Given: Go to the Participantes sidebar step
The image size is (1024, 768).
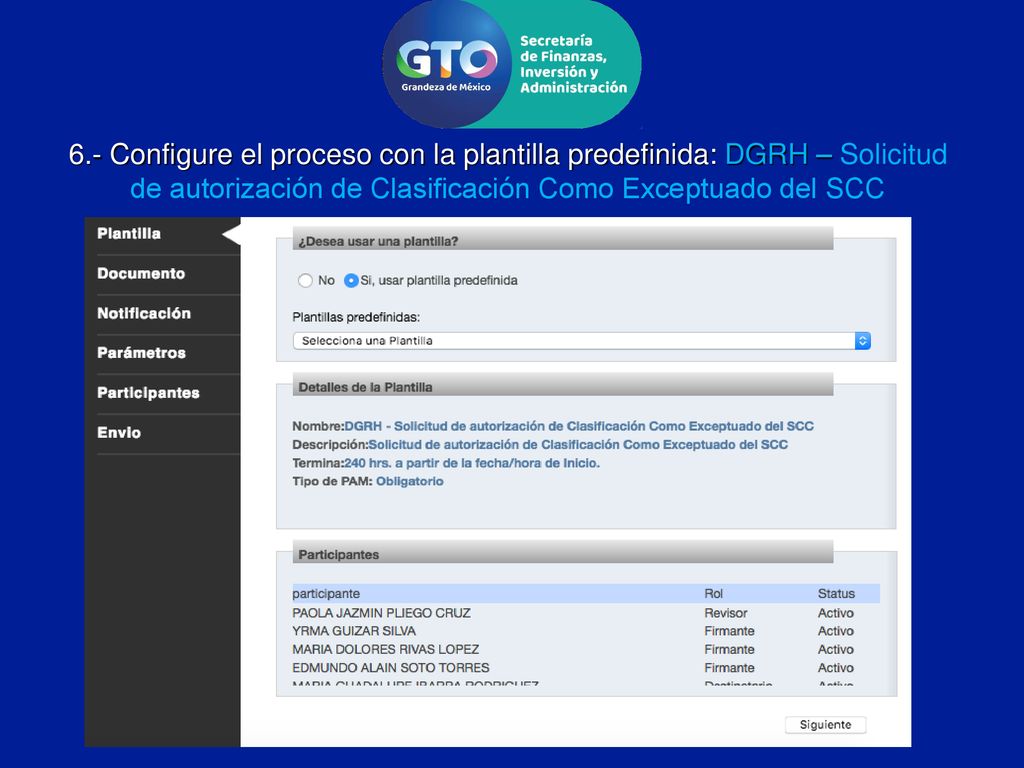Looking at the screenshot, I should (x=148, y=393).
